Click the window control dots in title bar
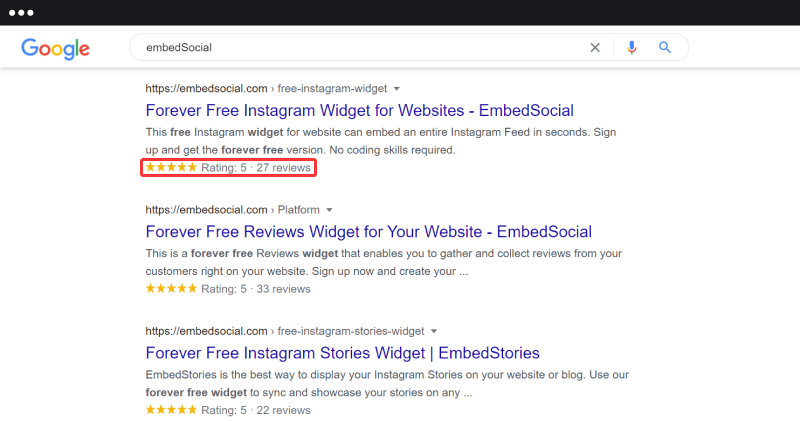Viewport: 800px width, 421px height. [21, 13]
